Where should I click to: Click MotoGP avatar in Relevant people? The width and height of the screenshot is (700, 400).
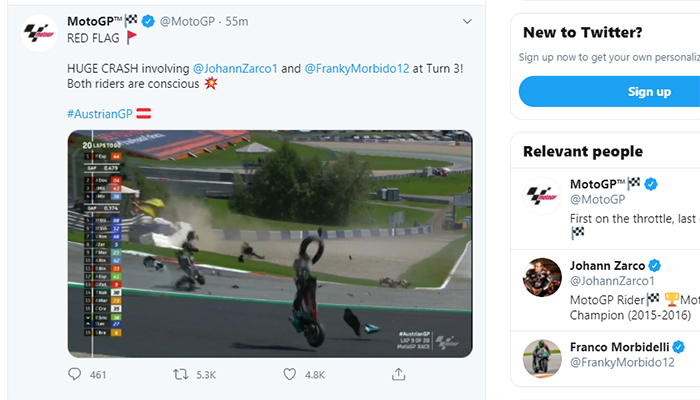pos(542,195)
